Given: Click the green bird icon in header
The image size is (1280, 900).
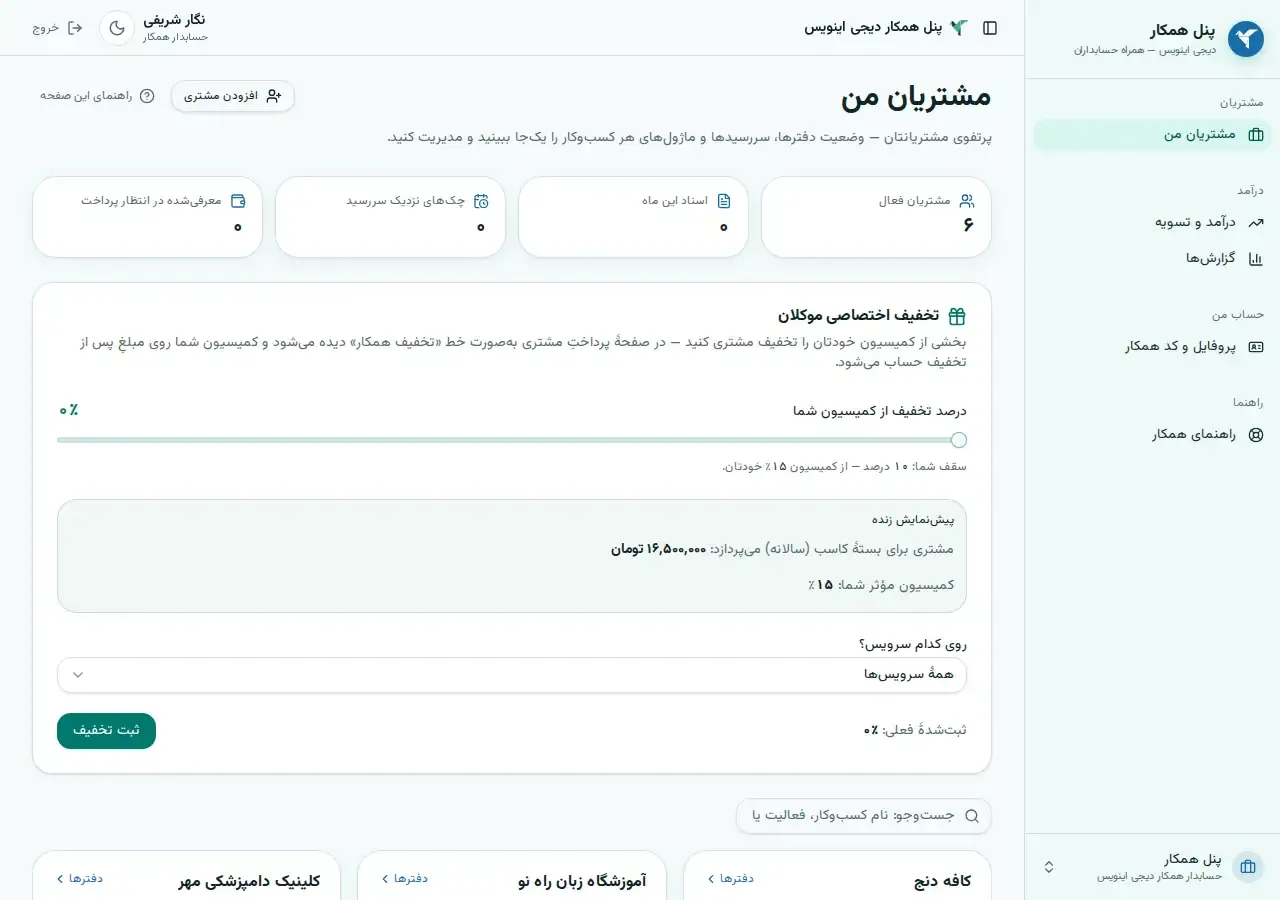Looking at the screenshot, I should pyautogui.click(x=959, y=28).
